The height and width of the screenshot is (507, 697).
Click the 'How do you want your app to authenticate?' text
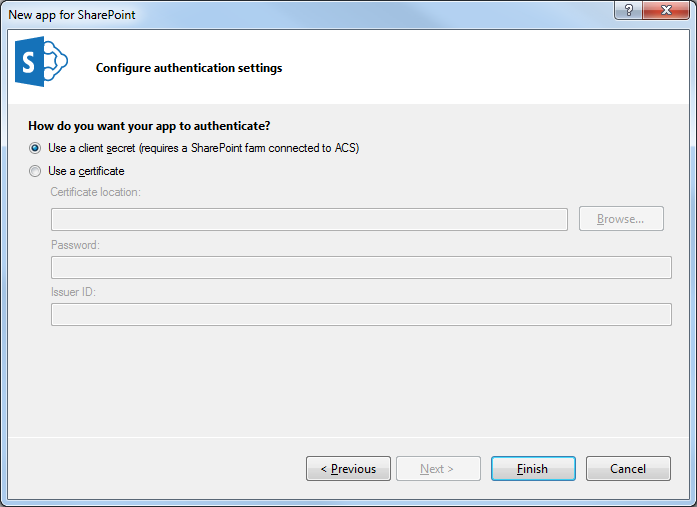(x=149, y=126)
